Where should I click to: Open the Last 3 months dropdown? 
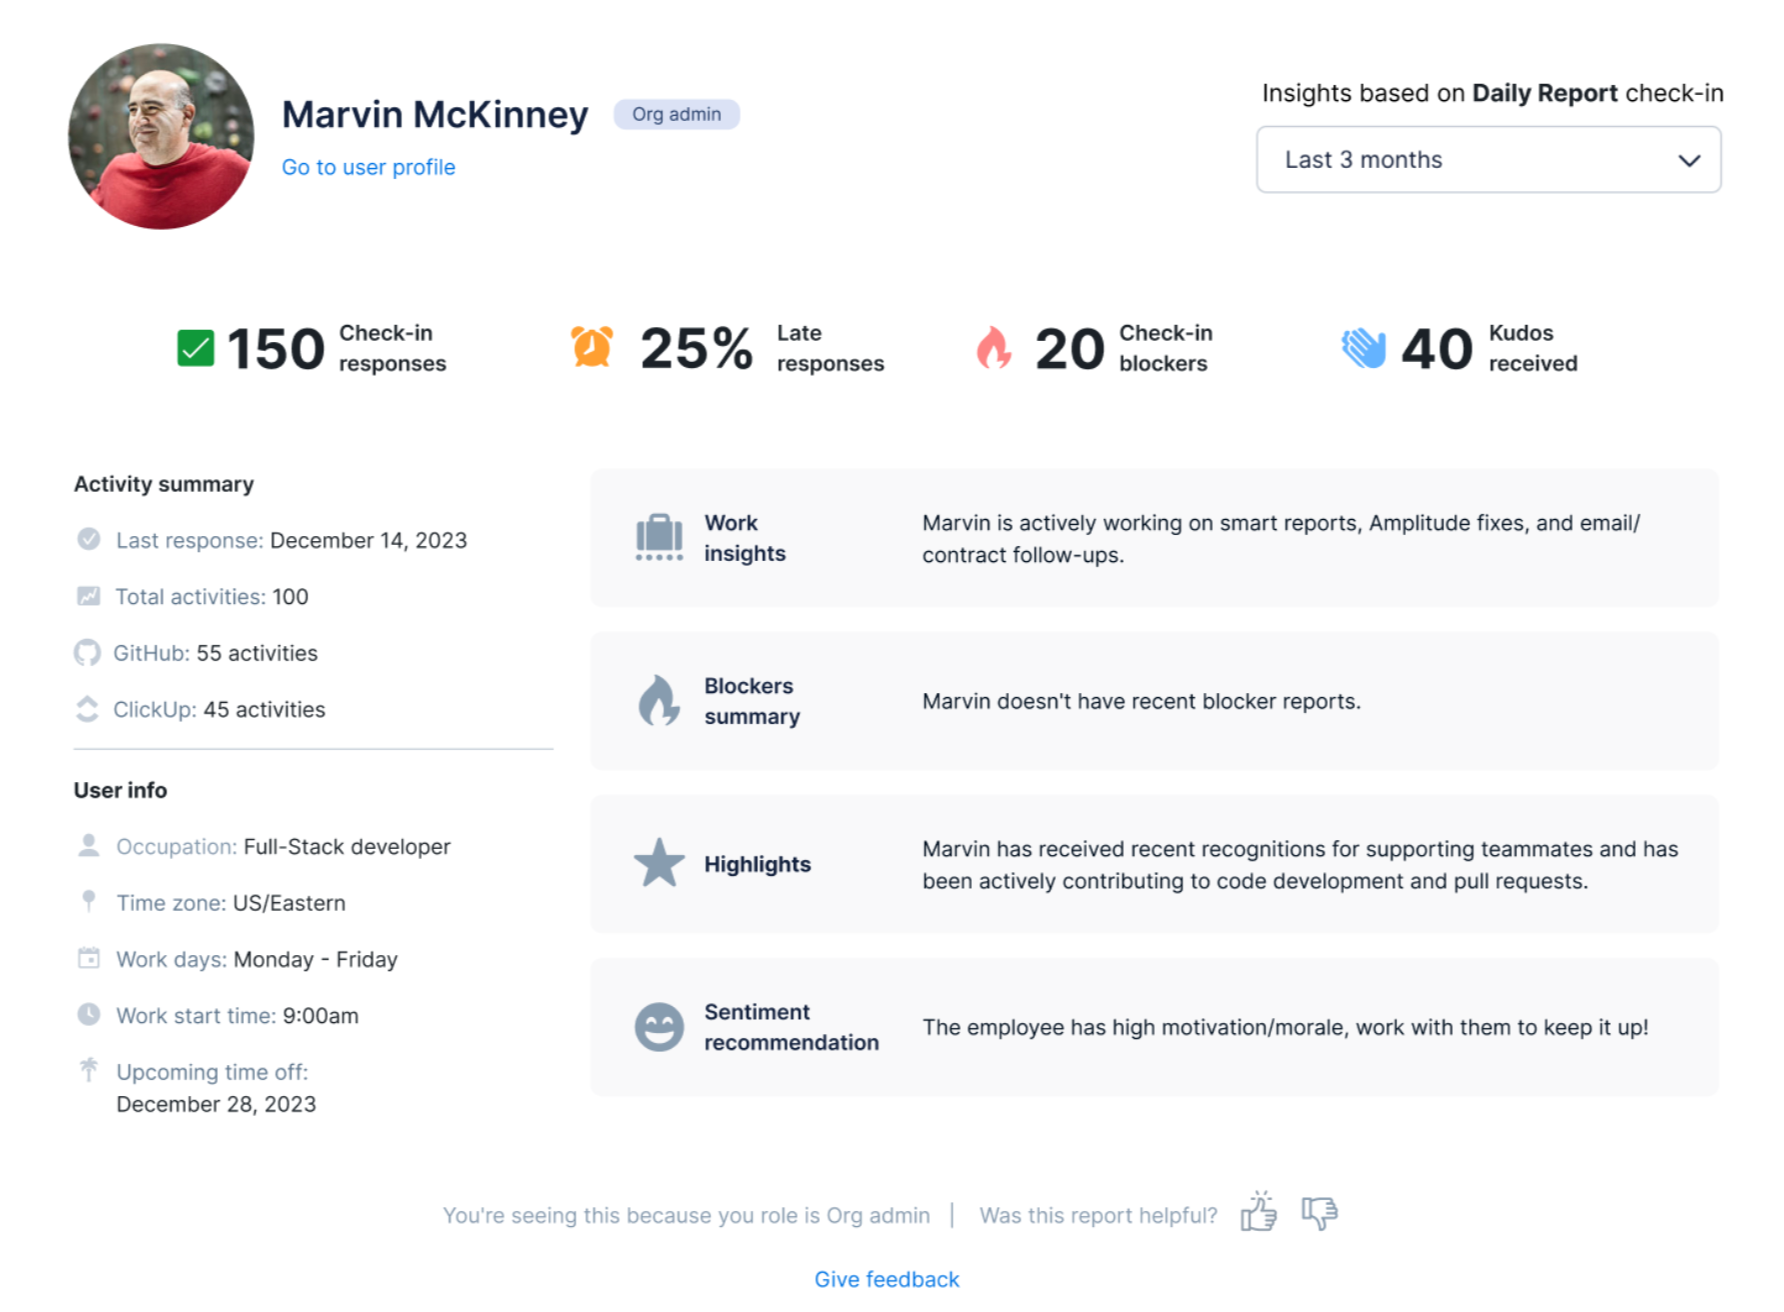(x=1487, y=160)
